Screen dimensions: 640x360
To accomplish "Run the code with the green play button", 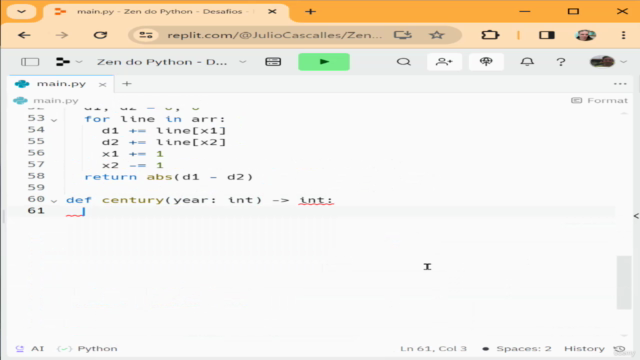I will [x=324, y=62].
